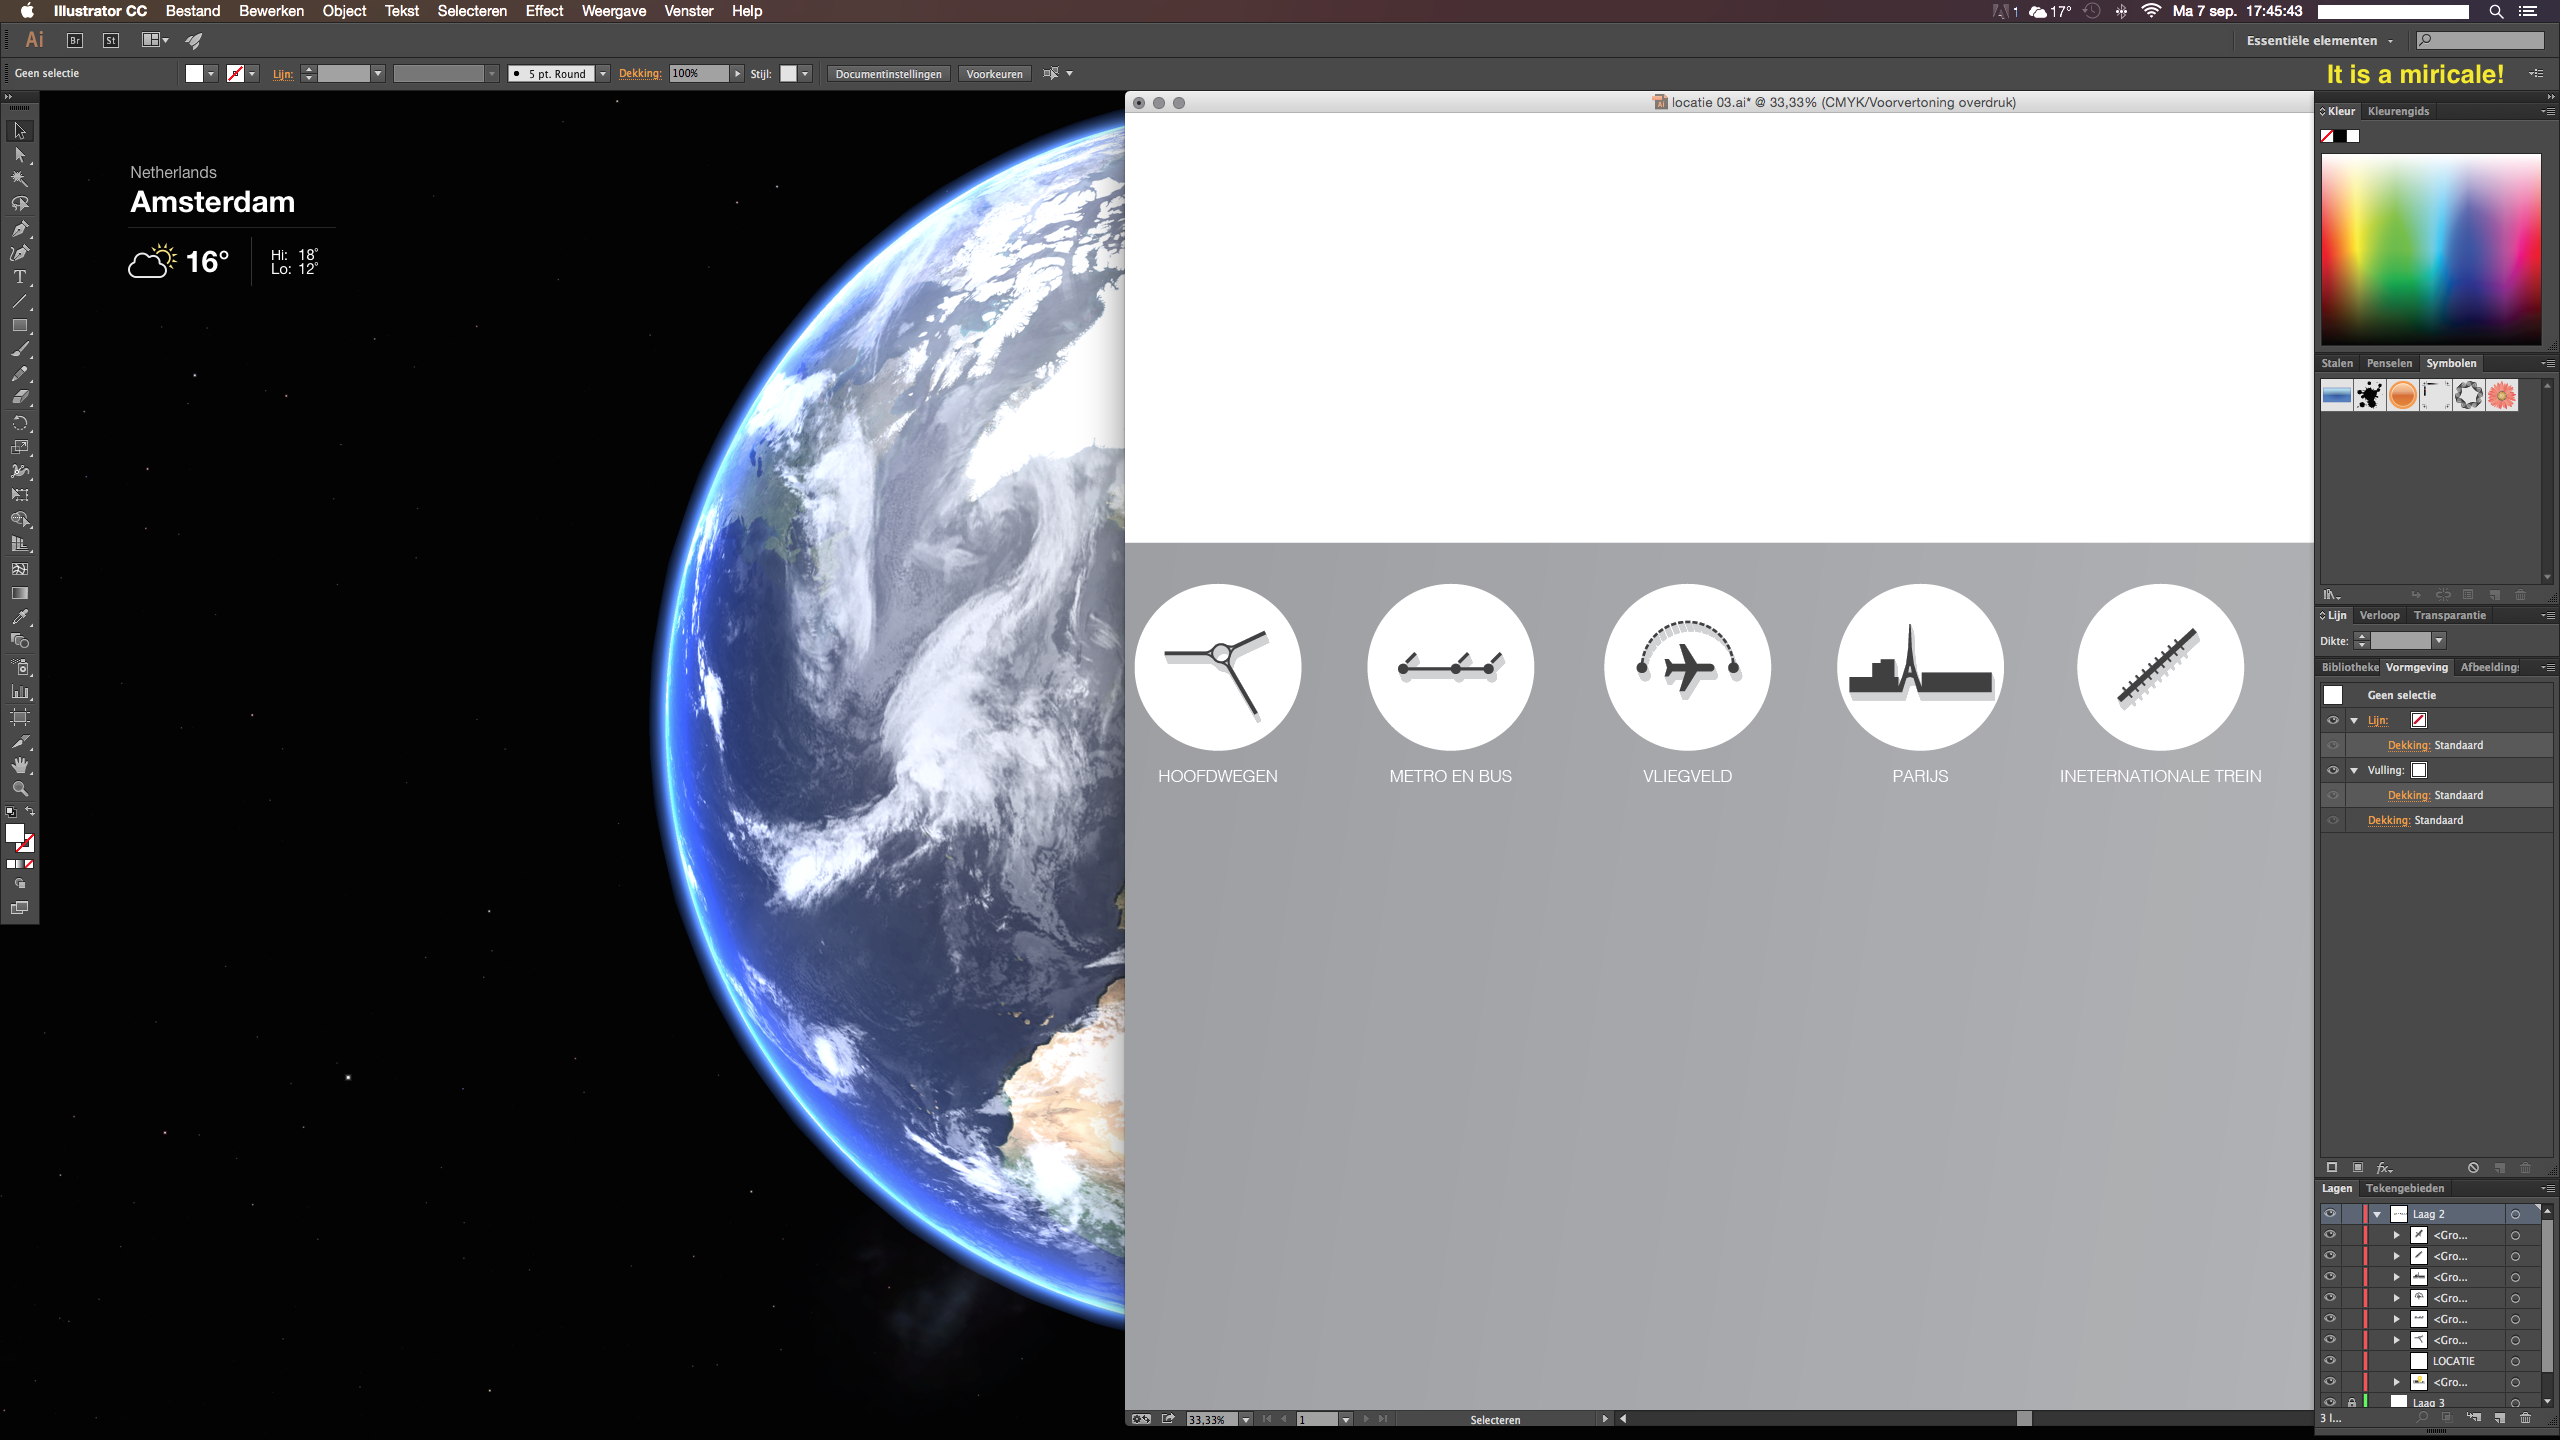Expand the eGro... sublayer item
The width and height of the screenshot is (2560, 1440).
[2396, 1234]
